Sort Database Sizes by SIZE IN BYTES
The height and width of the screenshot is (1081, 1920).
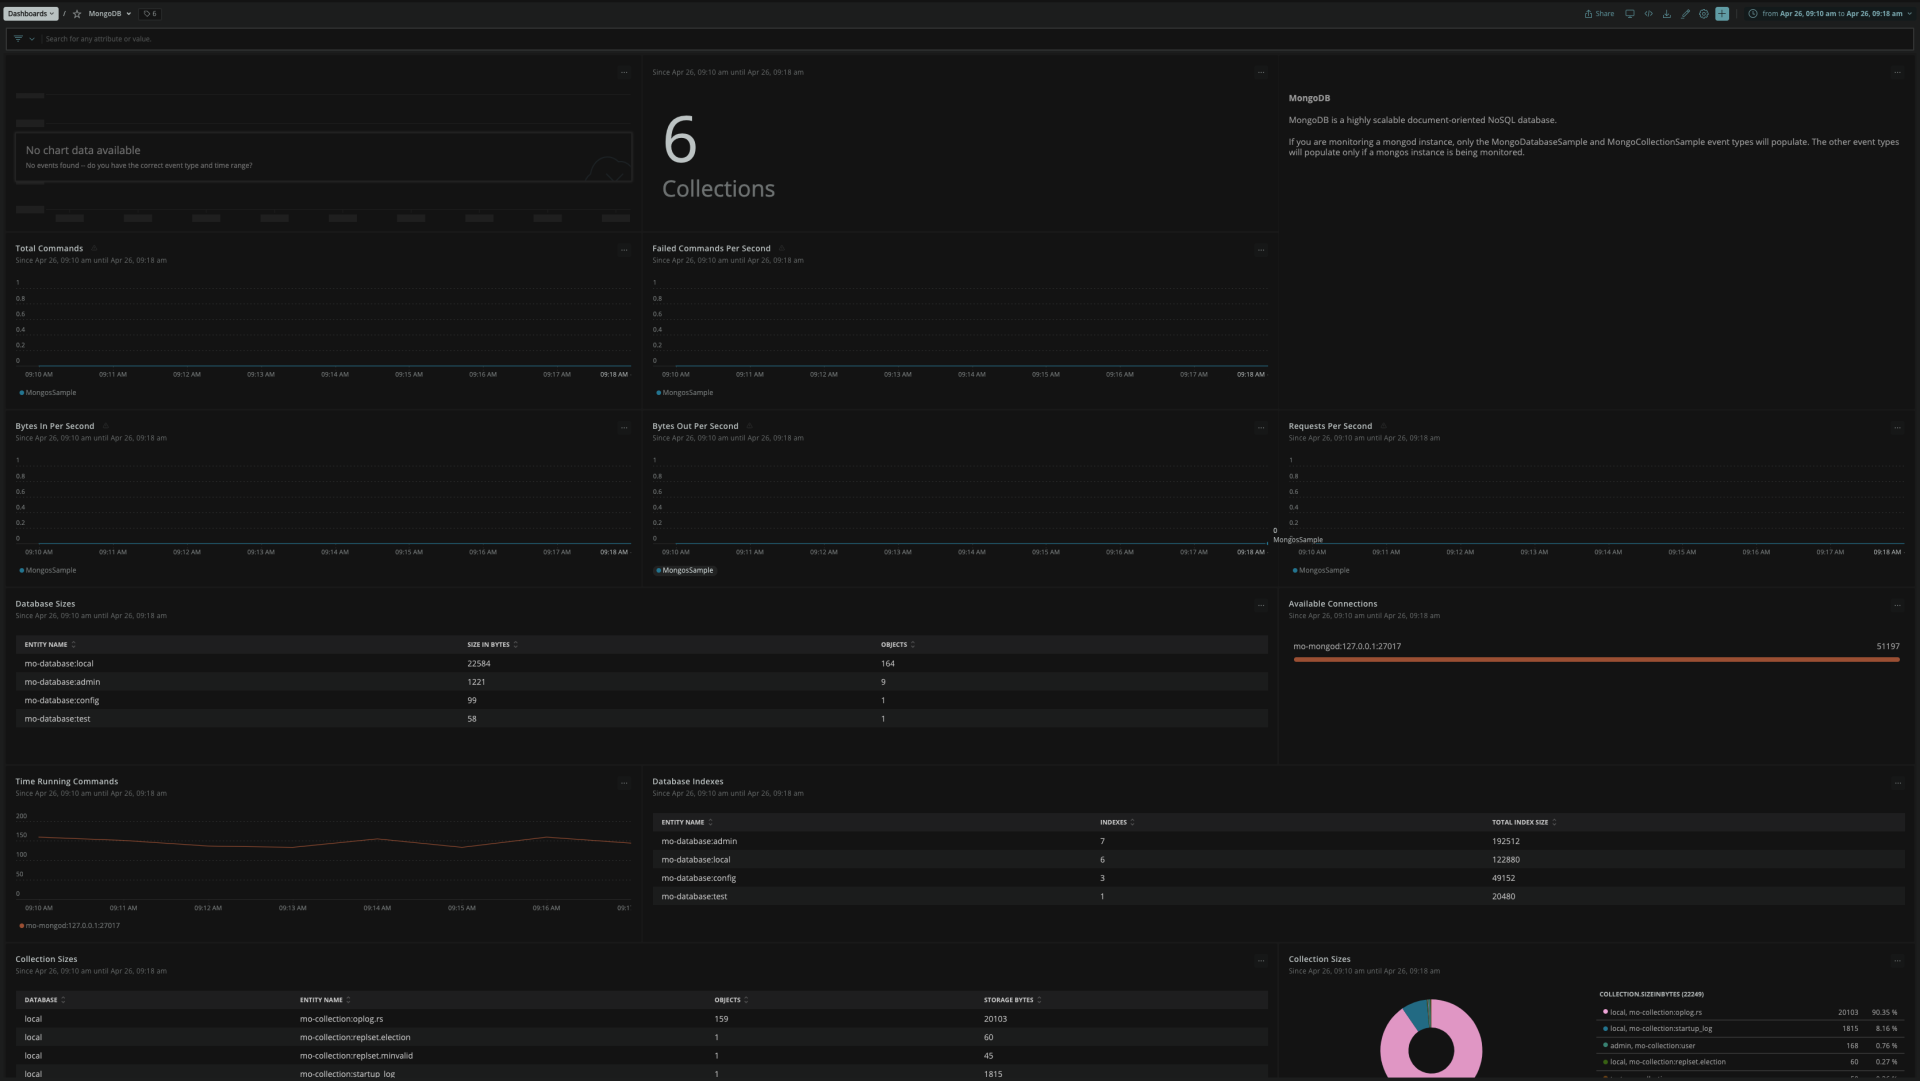486,644
